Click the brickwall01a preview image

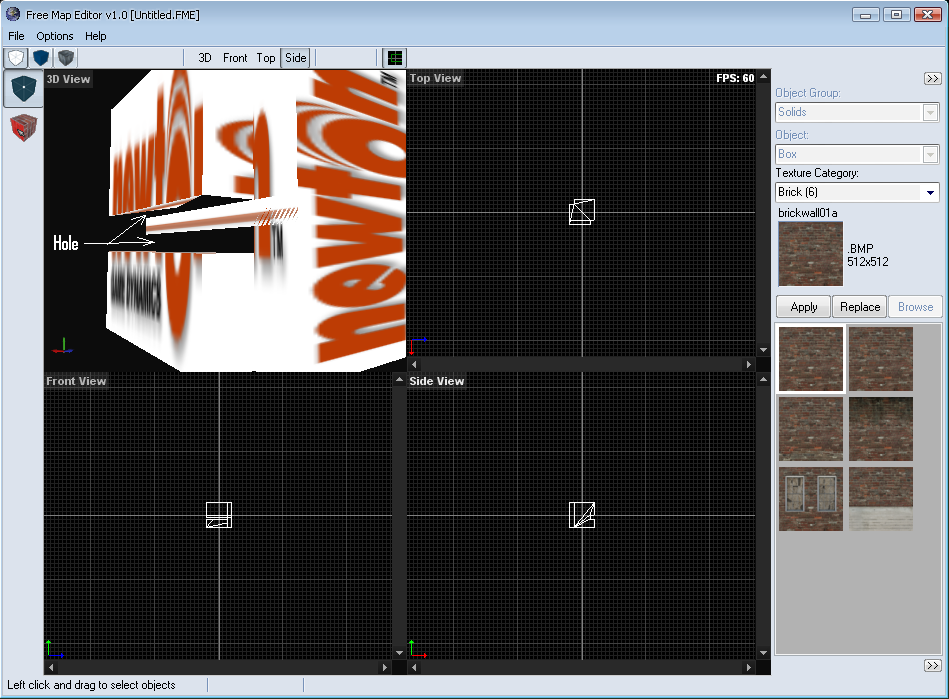810,254
